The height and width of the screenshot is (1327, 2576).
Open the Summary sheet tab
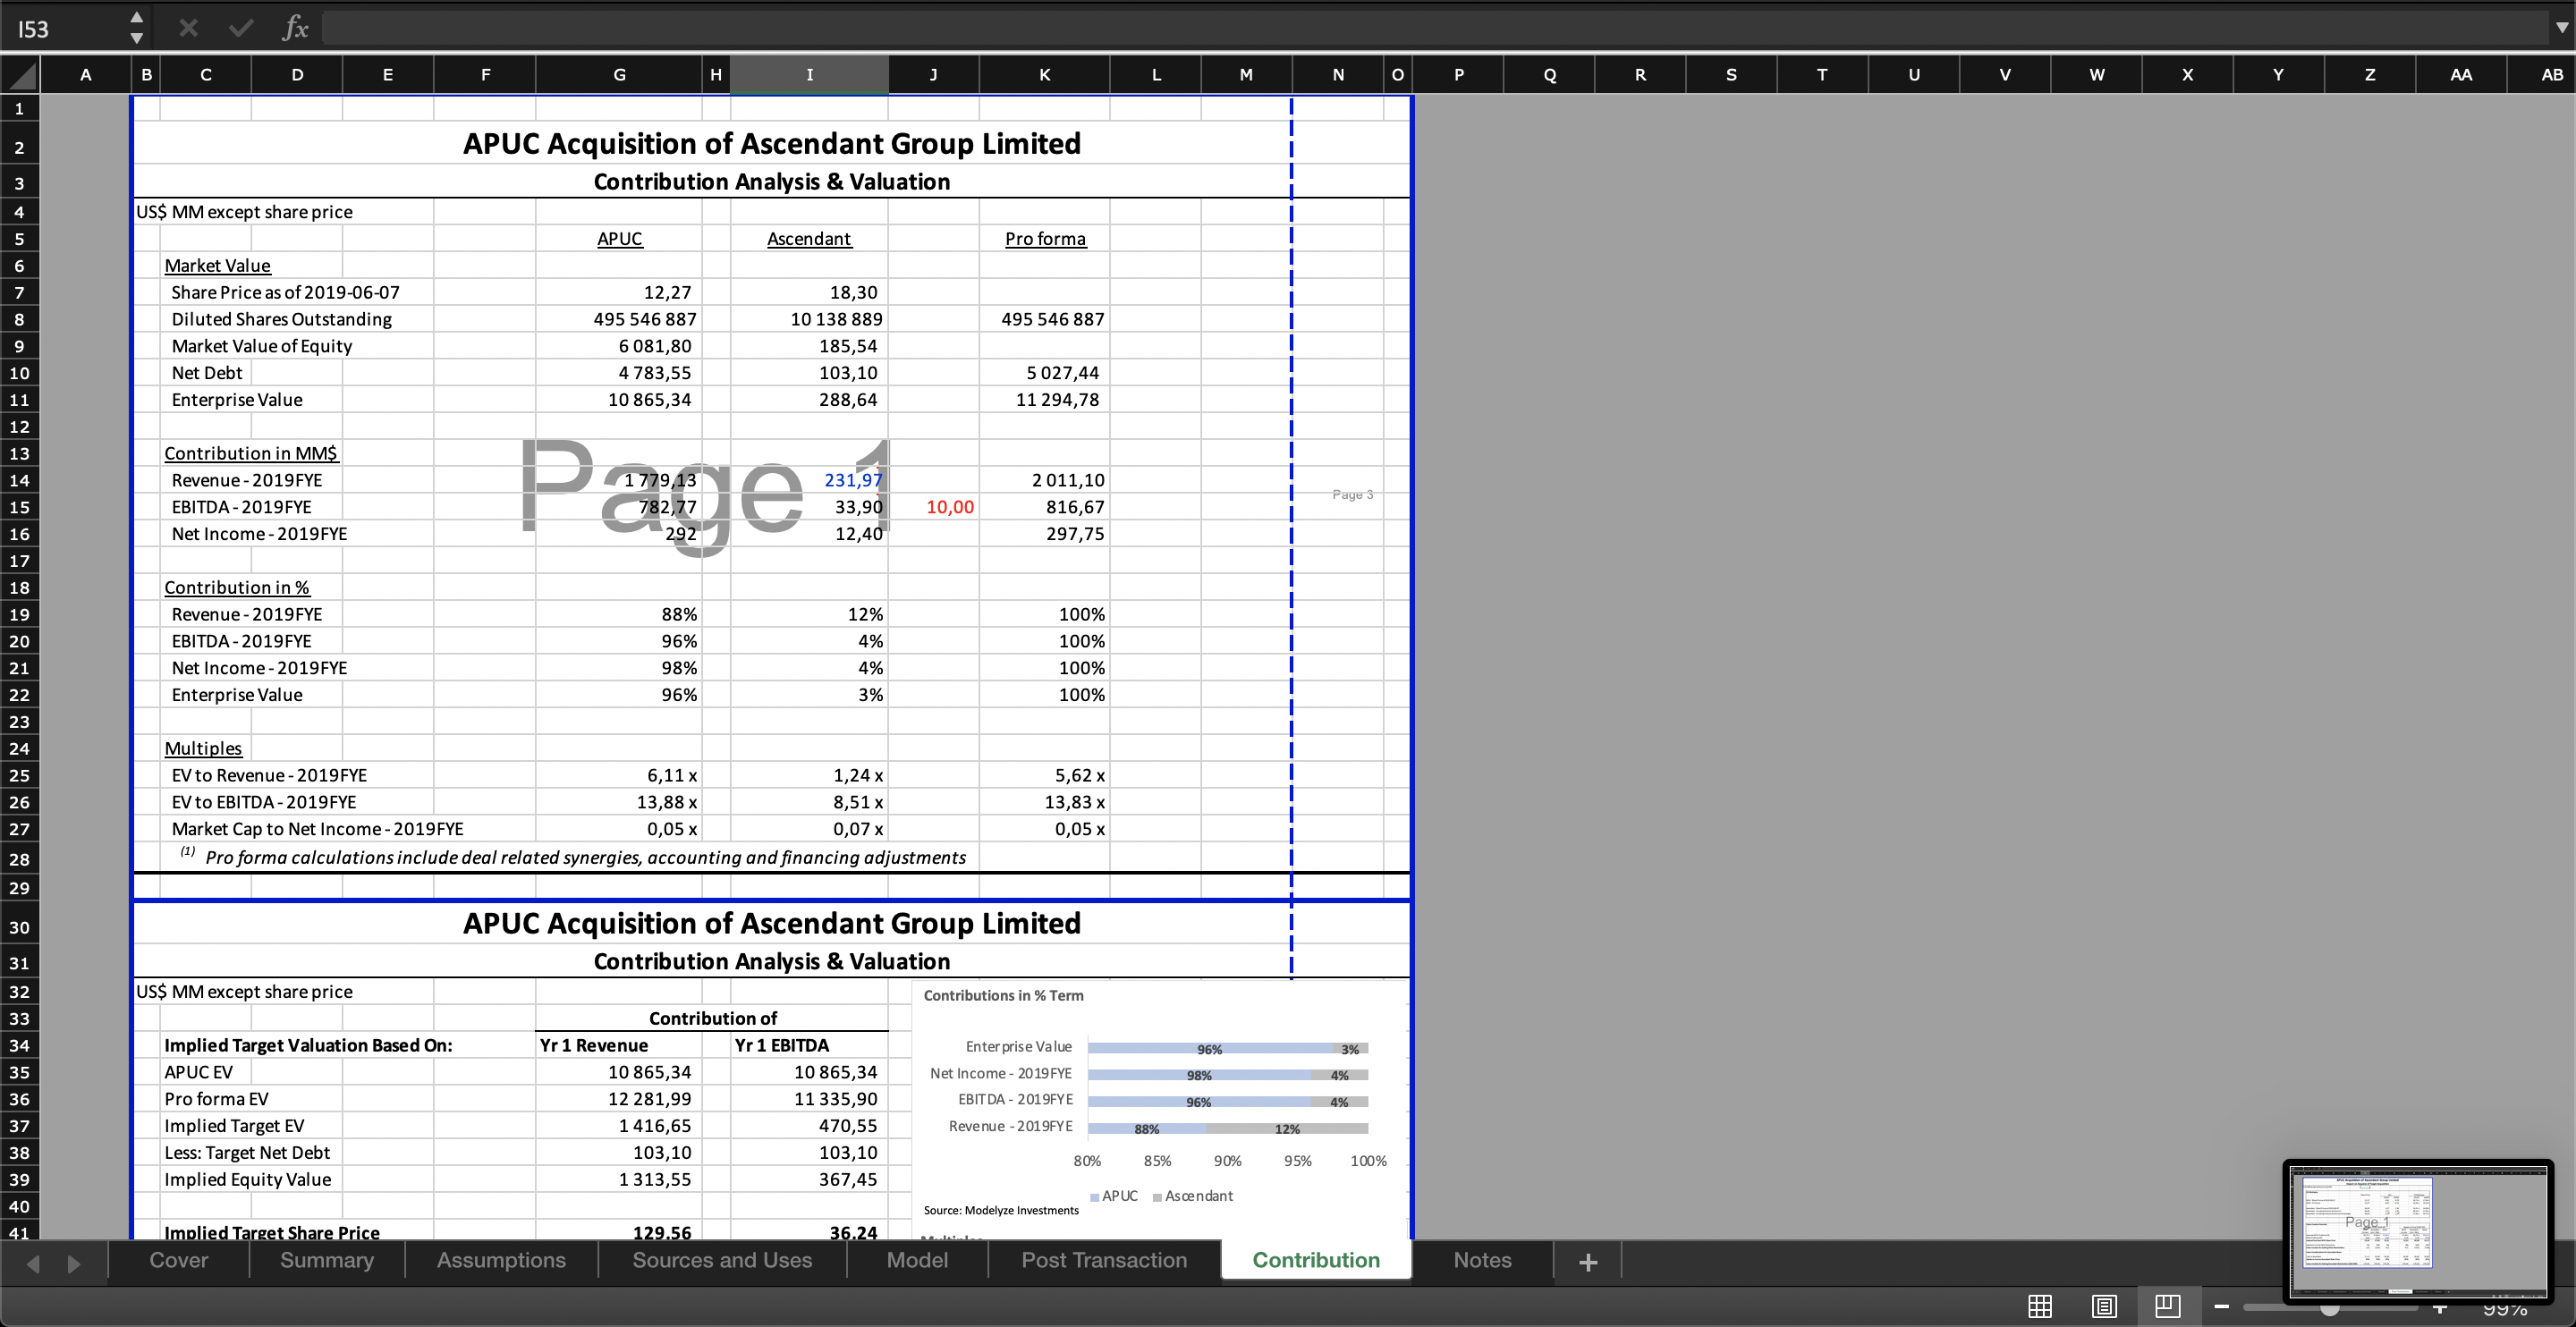(327, 1260)
